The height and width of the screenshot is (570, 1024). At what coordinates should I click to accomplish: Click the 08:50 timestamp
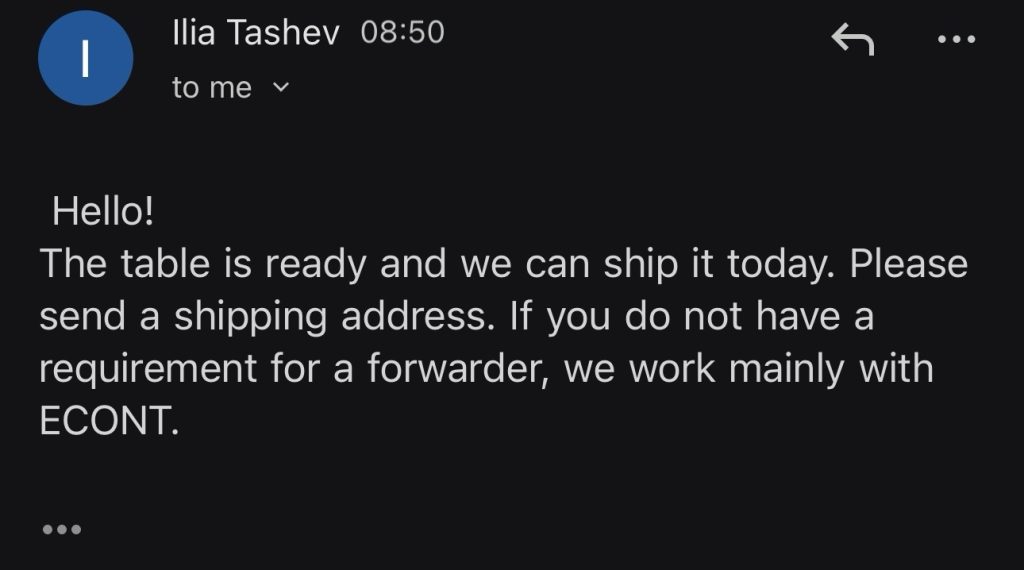click(x=402, y=33)
